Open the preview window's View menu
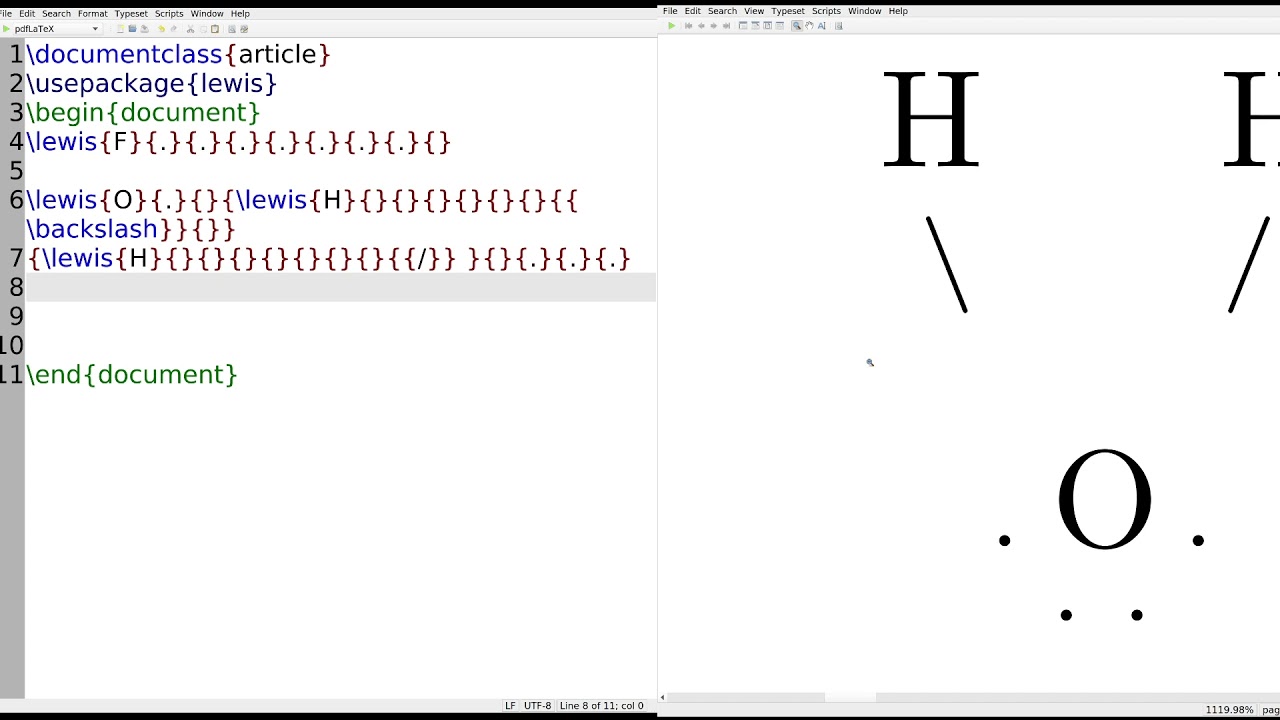 (754, 11)
